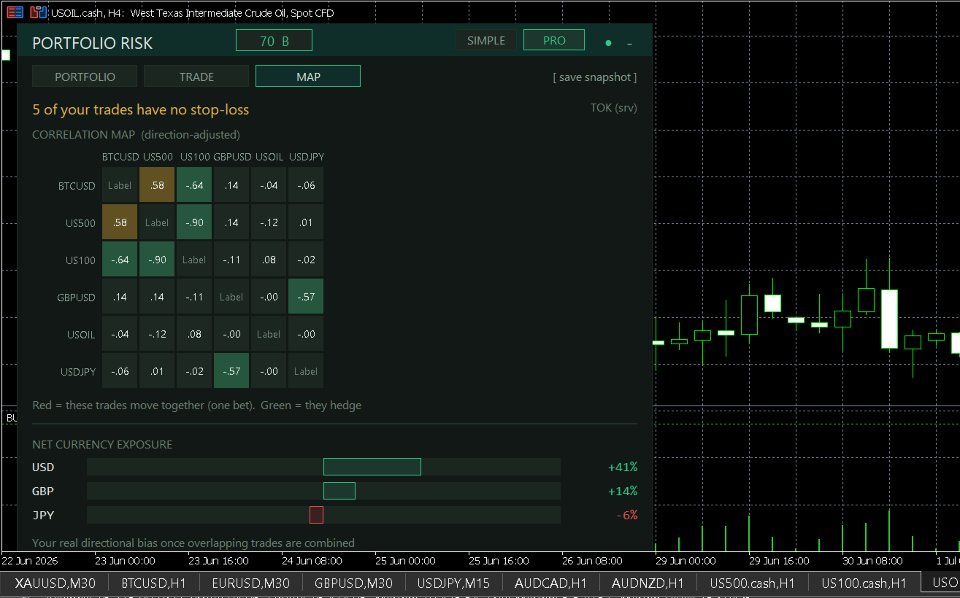Image resolution: width=960 pixels, height=598 pixels.
Task: Collapse panel with the dash minimize icon
Action: pyautogui.click(x=629, y=43)
